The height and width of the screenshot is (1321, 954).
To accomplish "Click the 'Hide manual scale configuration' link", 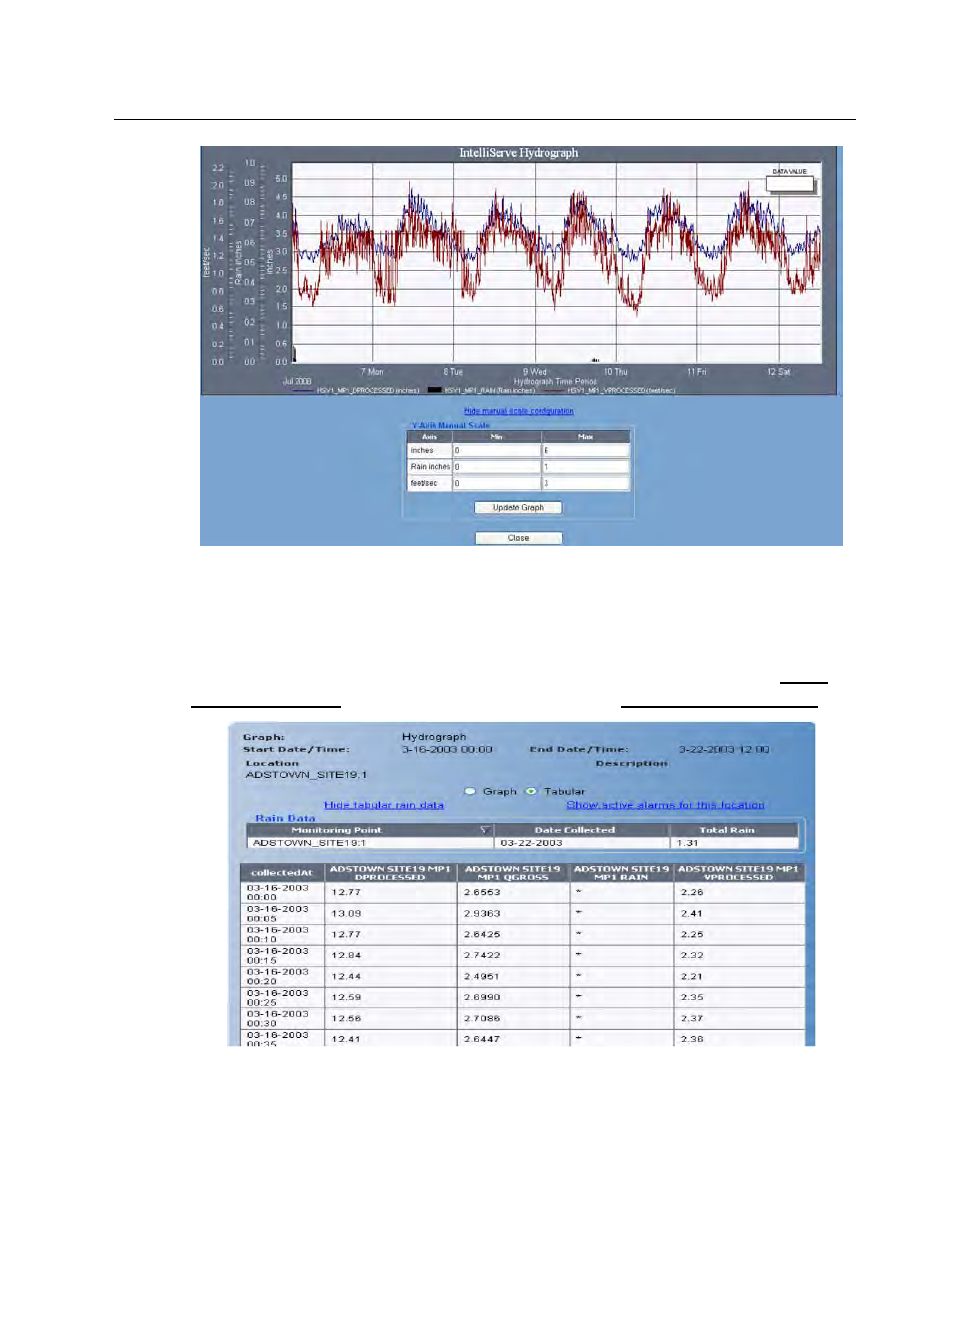I will (x=518, y=411).
